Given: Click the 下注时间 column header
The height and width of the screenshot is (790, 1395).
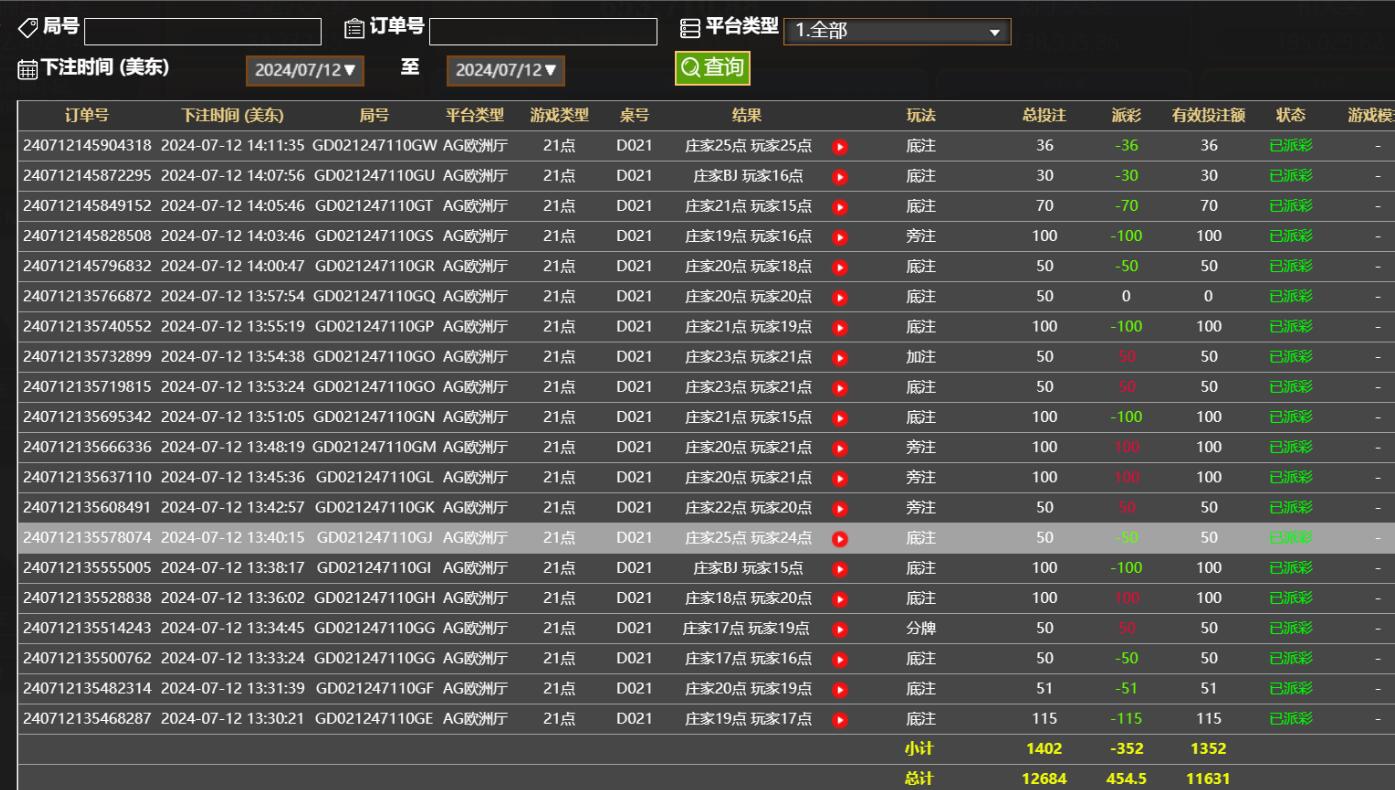Looking at the screenshot, I should 232,115.
